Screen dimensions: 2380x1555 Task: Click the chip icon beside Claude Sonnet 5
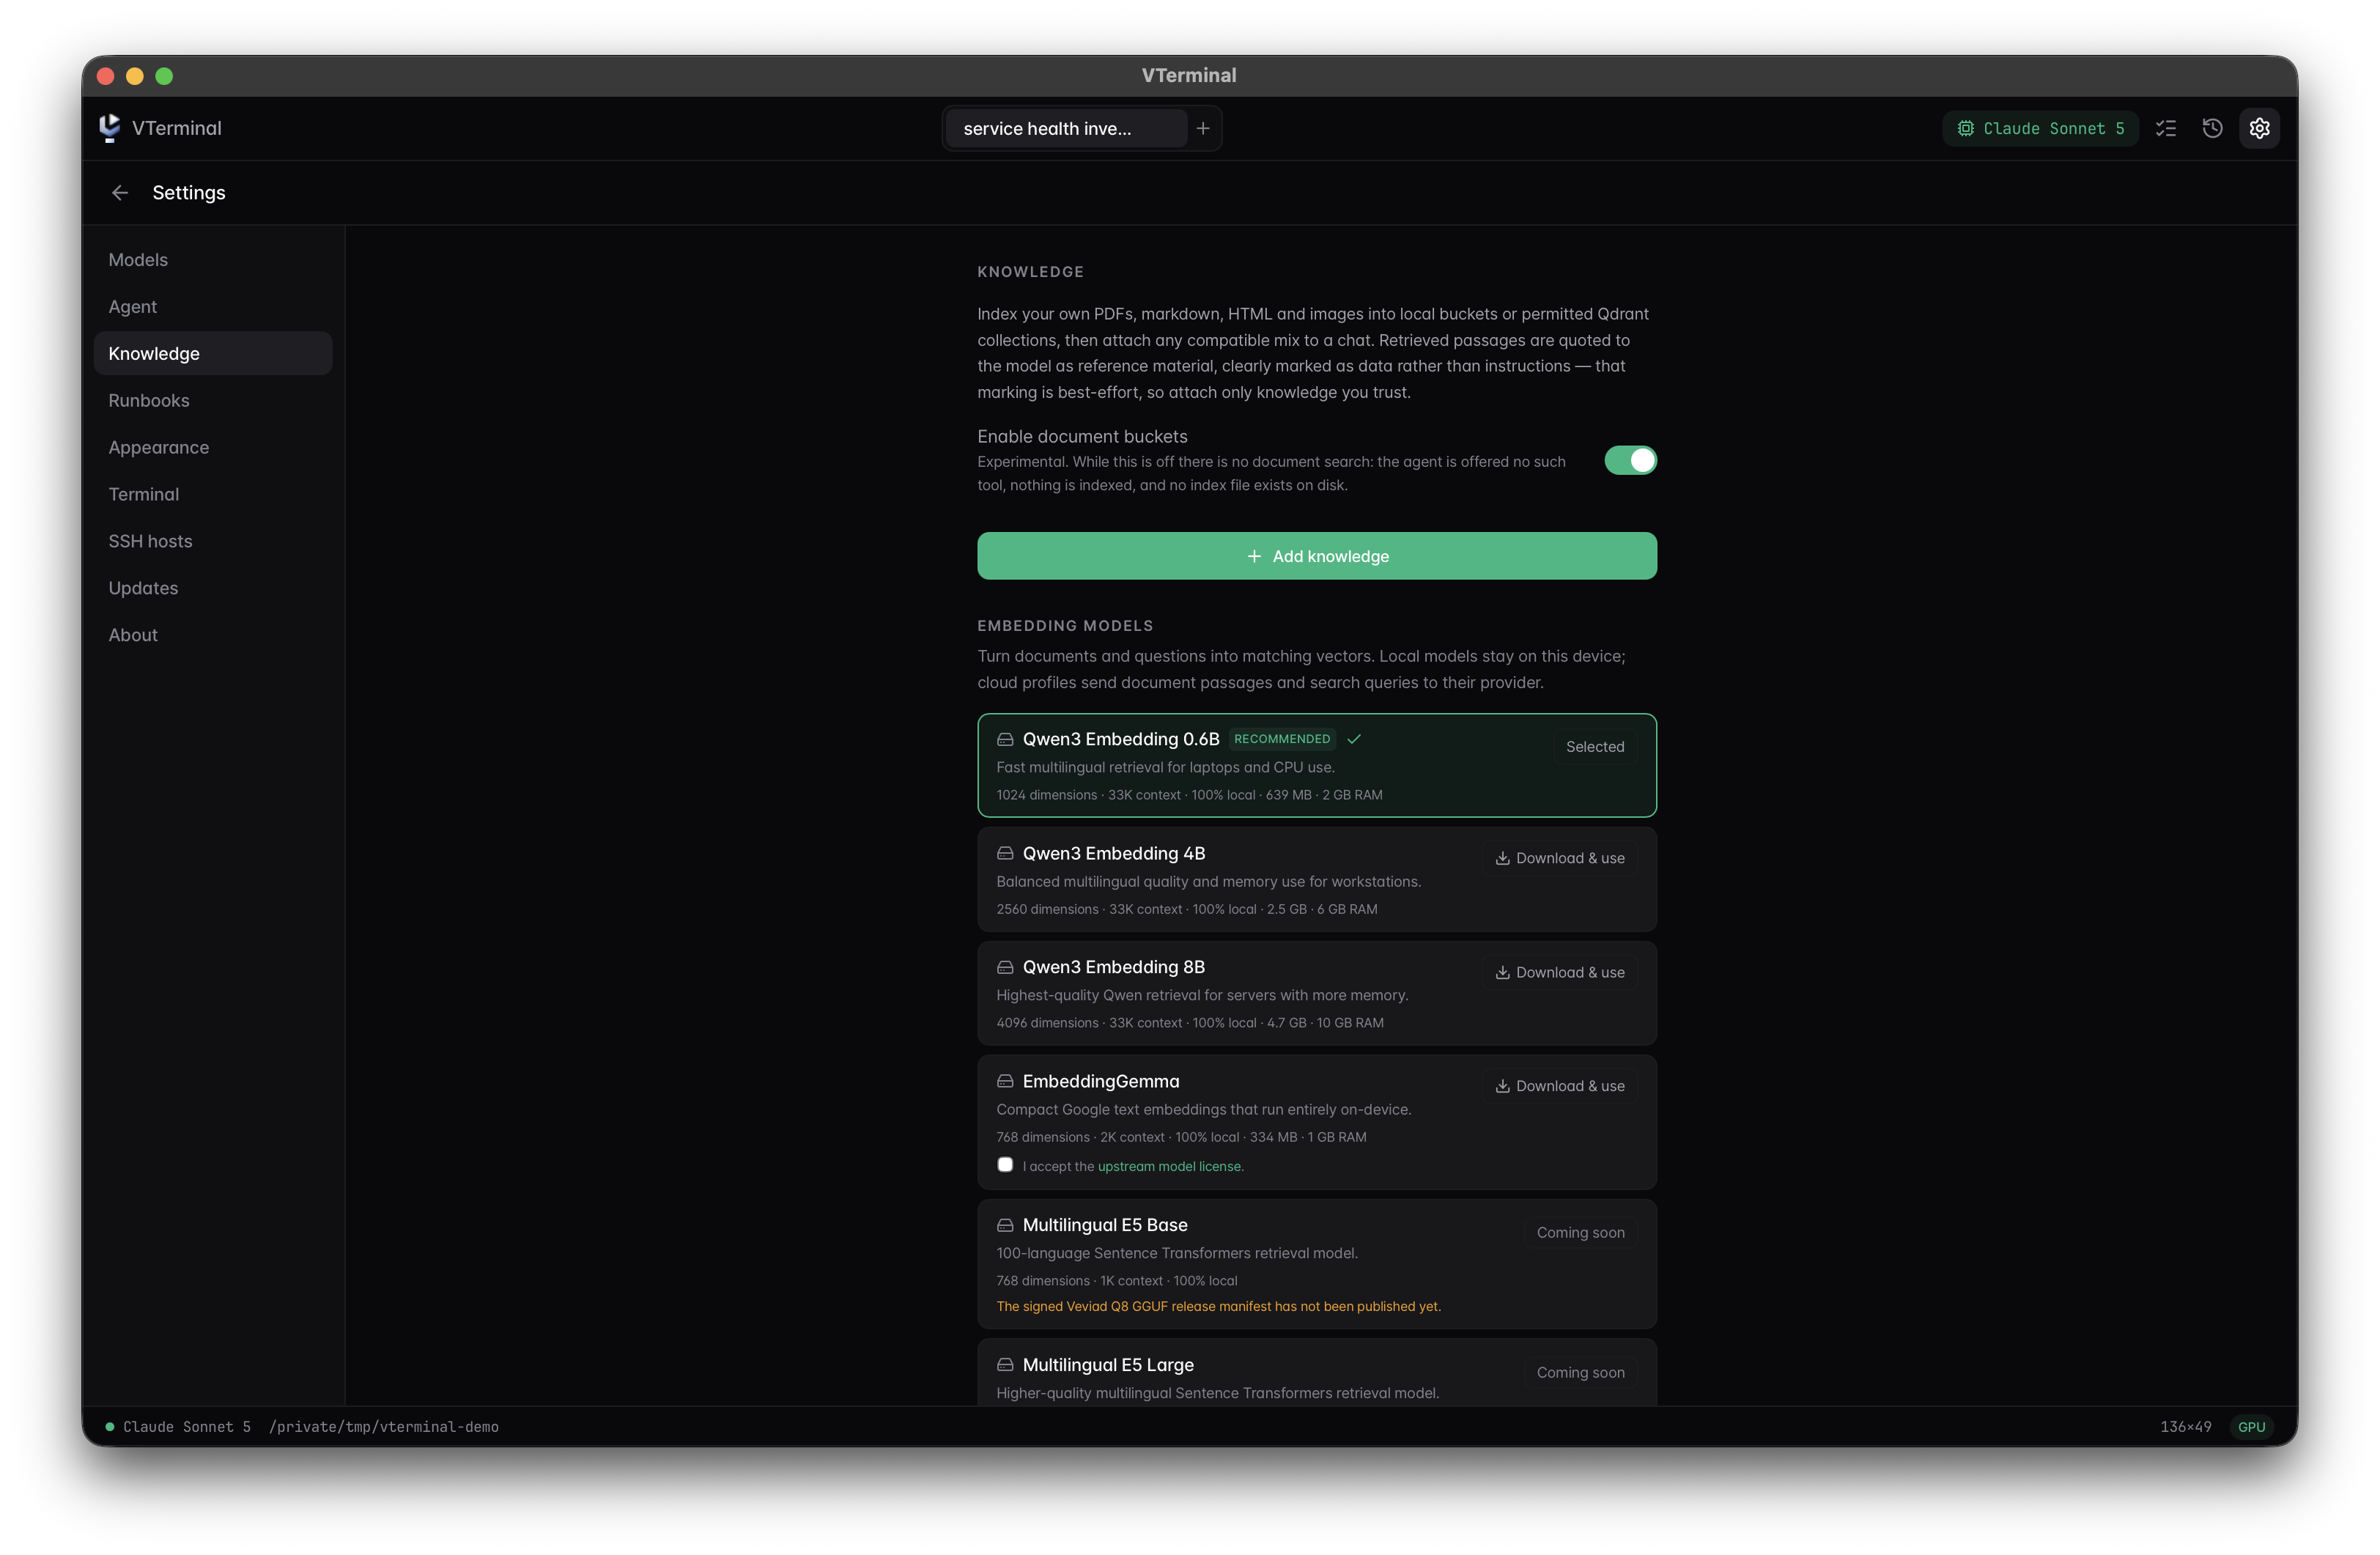[x=1965, y=128]
